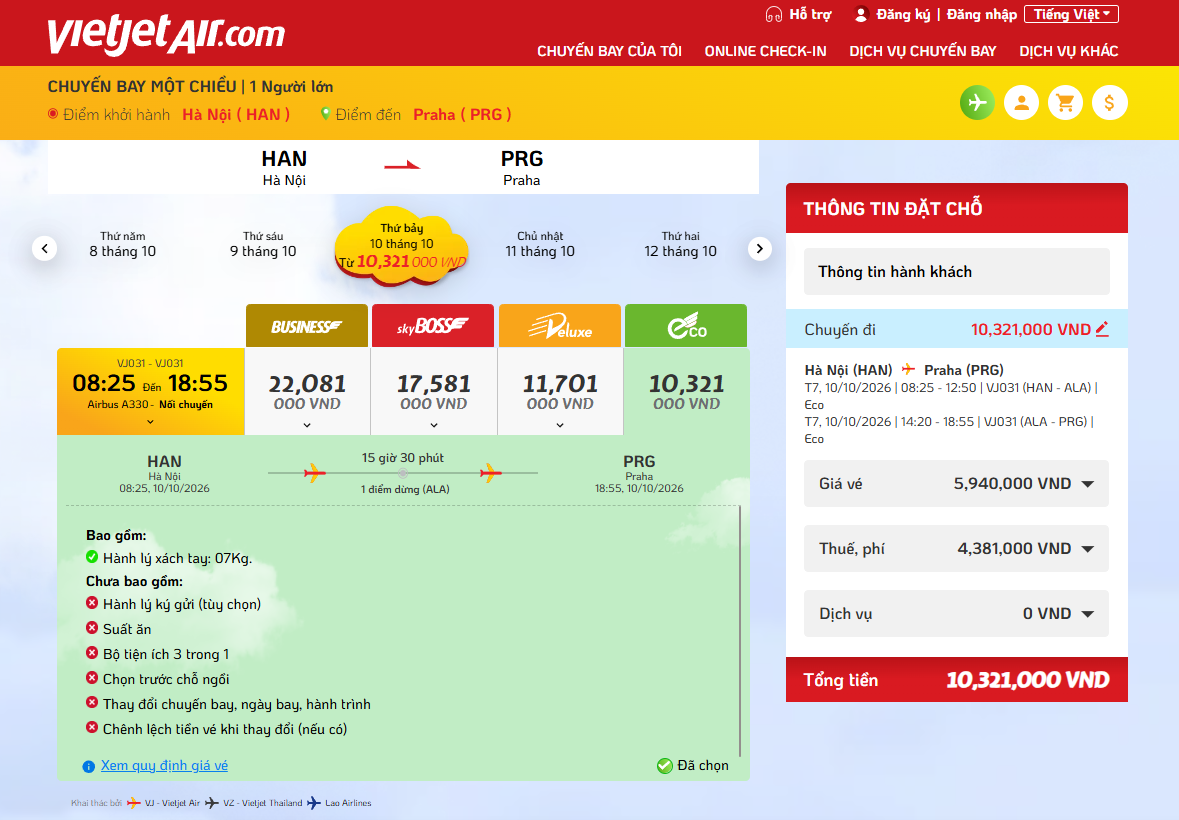The width and height of the screenshot is (1179, 820).
Task: Click the Vietjet Air.com logo
Action: pos(166,35)
